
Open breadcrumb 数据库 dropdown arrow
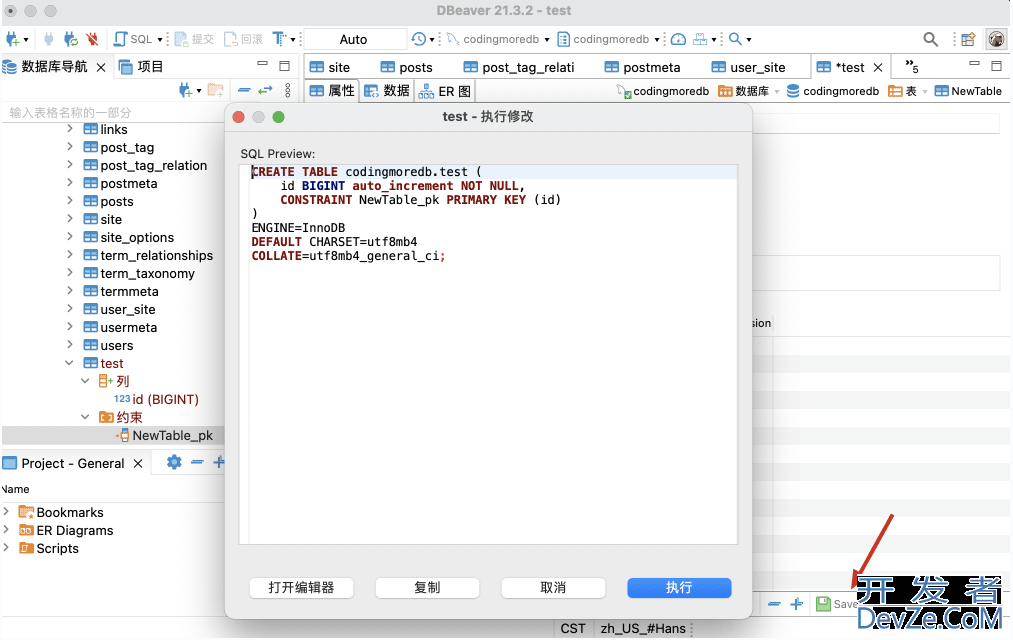[x=777, y=92]
